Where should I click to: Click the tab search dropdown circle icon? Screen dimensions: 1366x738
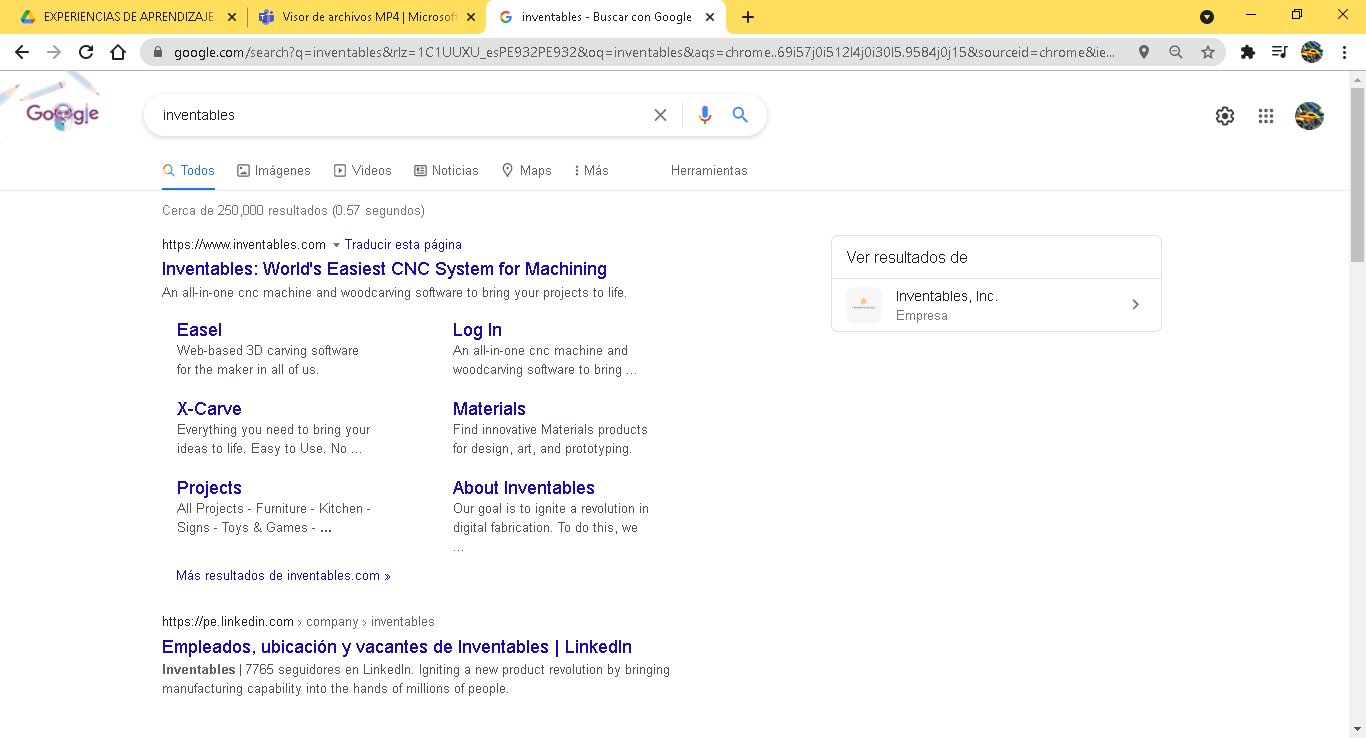click(1207, 17)
